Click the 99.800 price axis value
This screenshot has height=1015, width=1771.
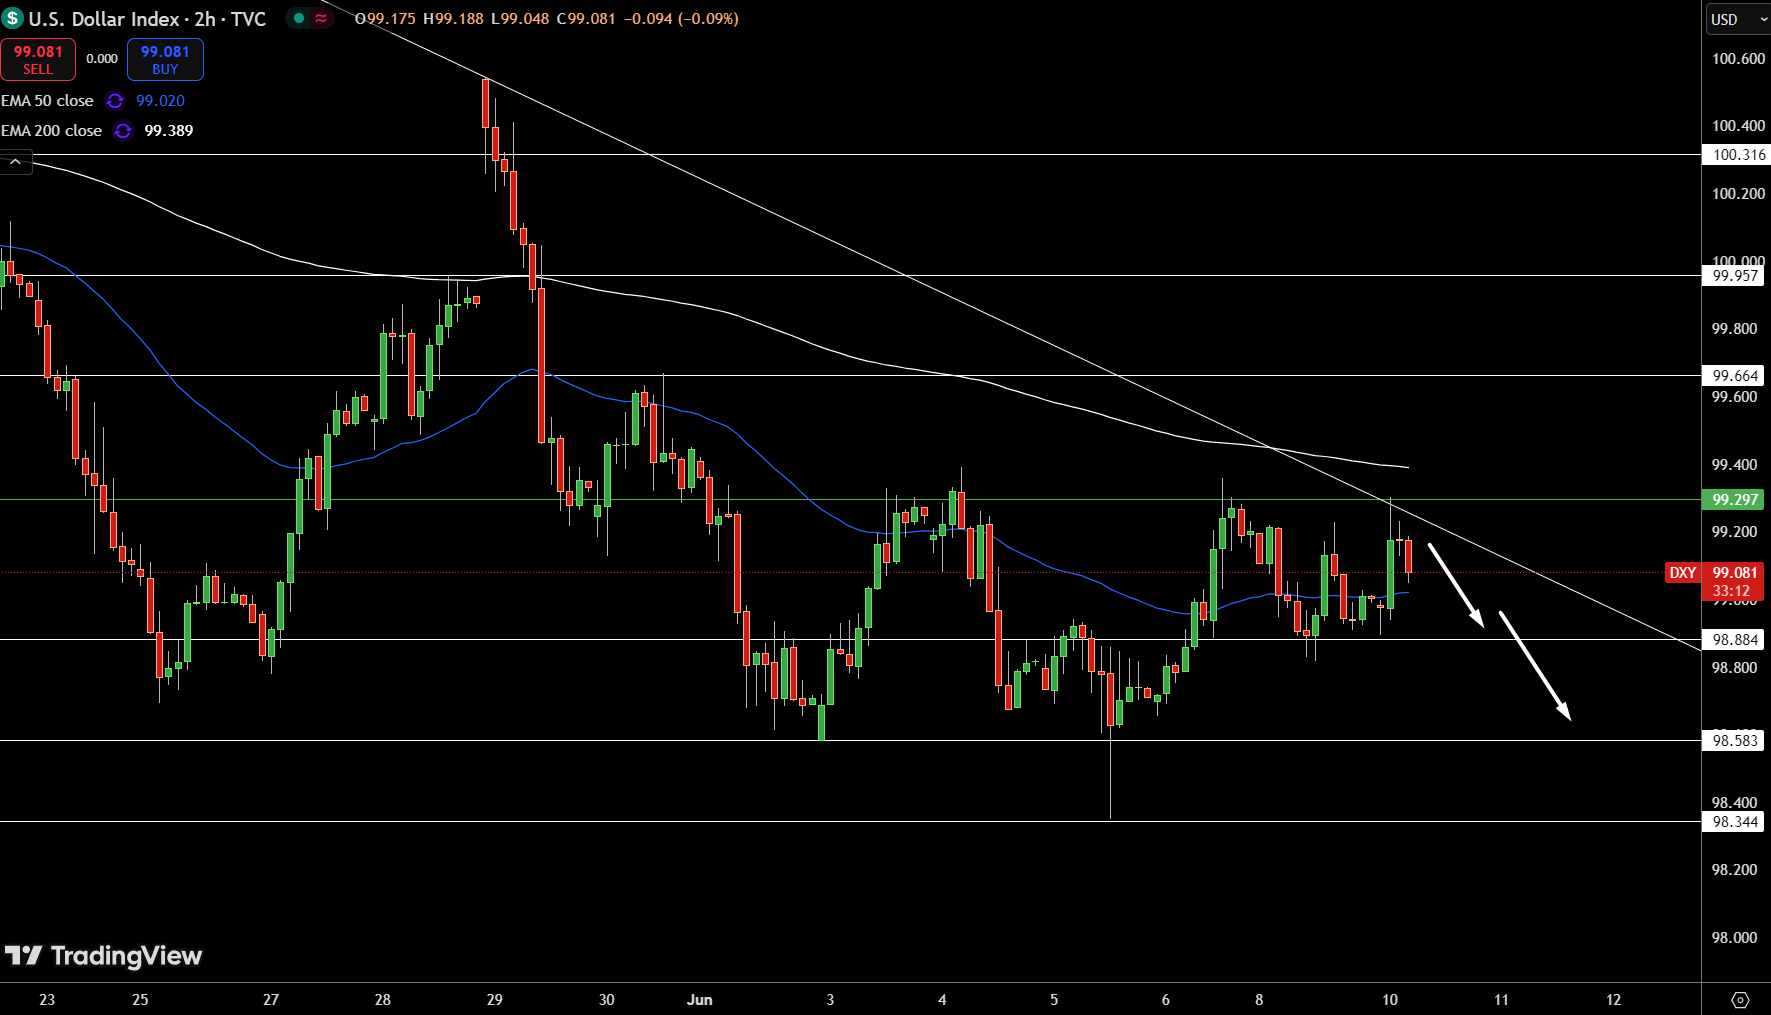pos(1734,329)
